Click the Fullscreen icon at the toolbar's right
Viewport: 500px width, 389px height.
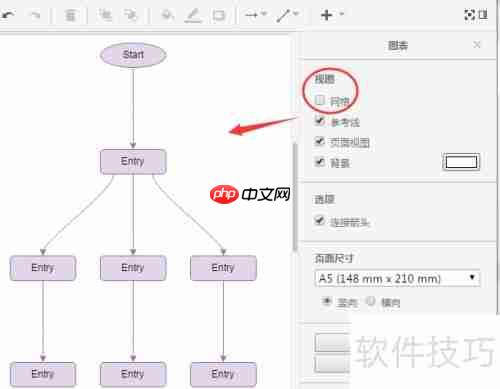click(x=469, y=15)
